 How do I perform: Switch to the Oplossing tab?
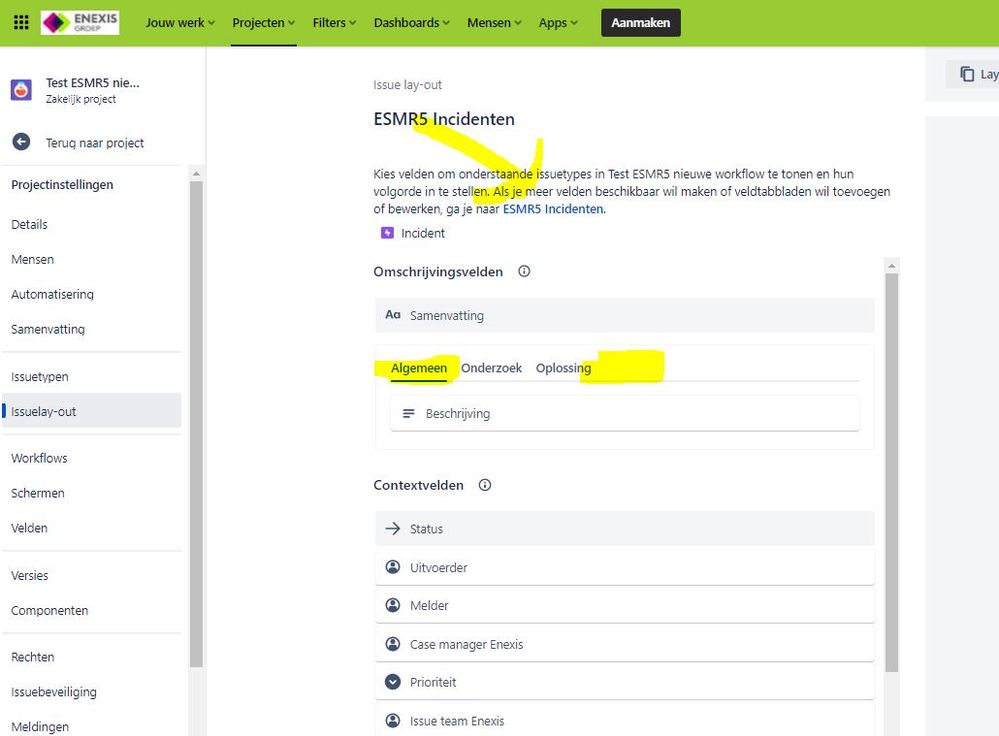click(563, 368)
